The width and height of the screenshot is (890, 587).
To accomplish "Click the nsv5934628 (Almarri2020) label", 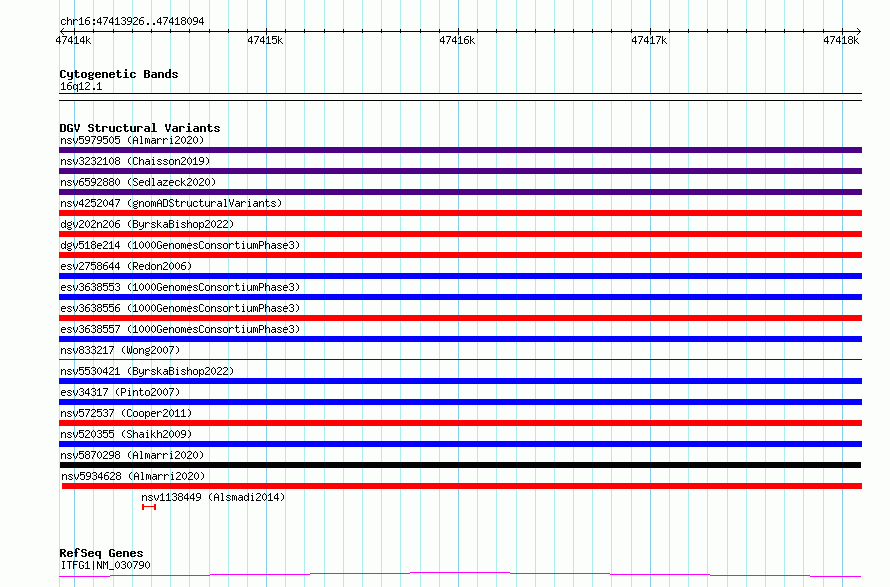I will tap(133, 476).
